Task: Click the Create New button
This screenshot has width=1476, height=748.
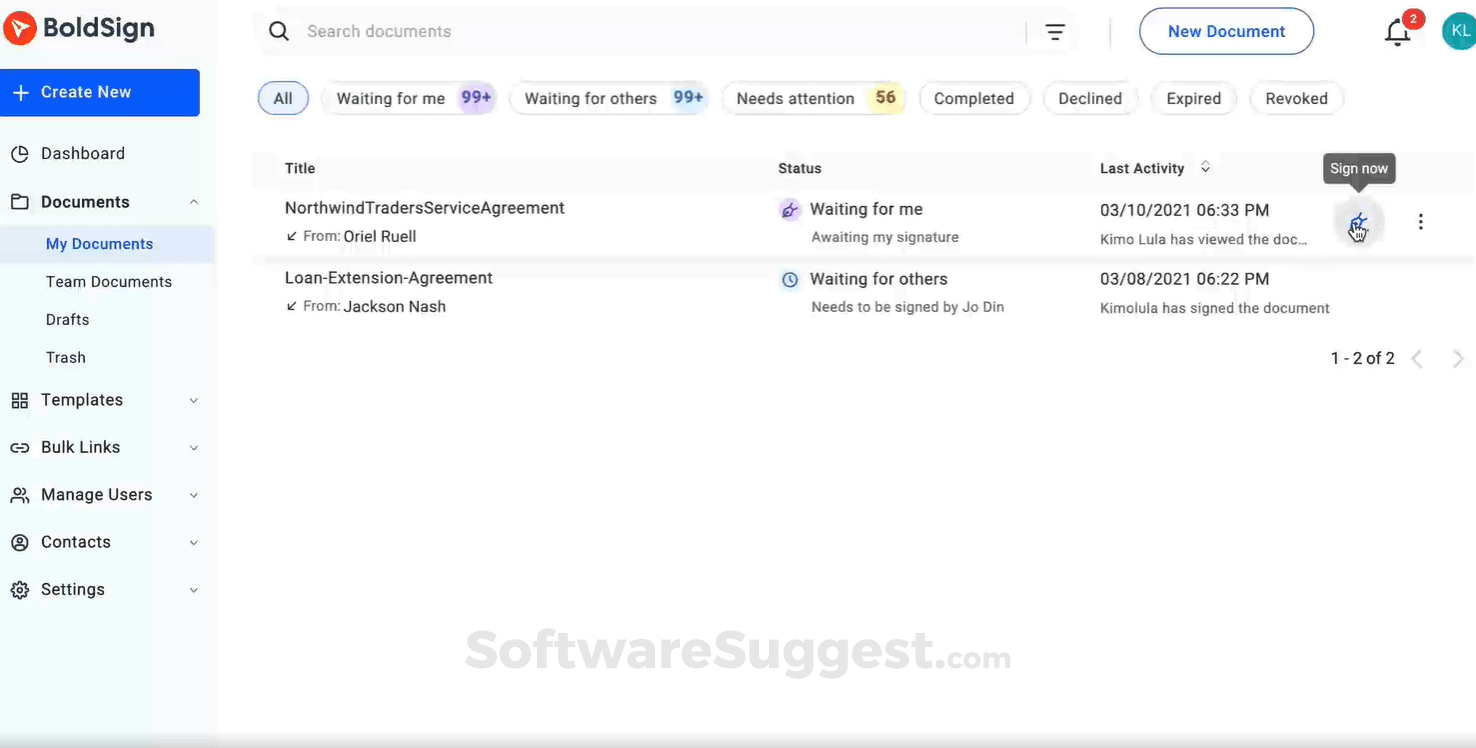Action: (x=100, y=92)
